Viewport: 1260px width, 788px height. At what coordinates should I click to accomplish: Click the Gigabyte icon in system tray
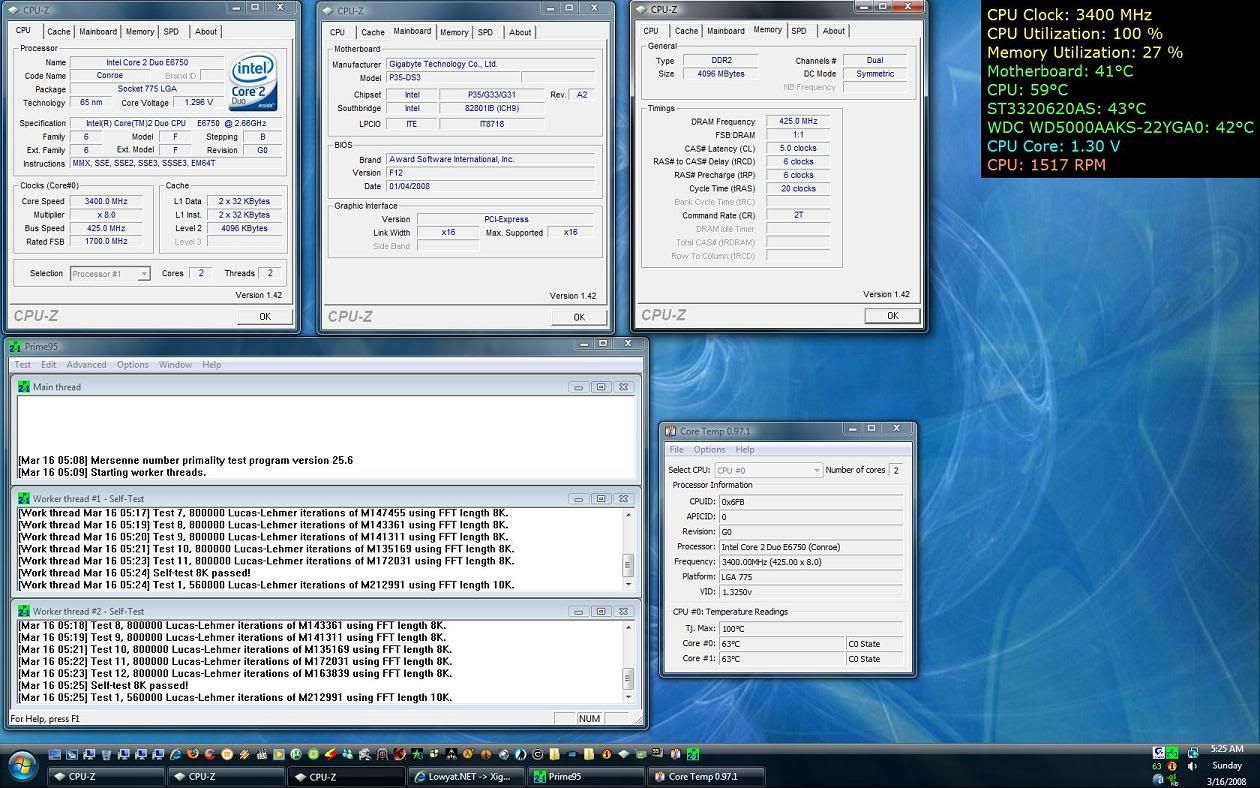(1158, 753)
